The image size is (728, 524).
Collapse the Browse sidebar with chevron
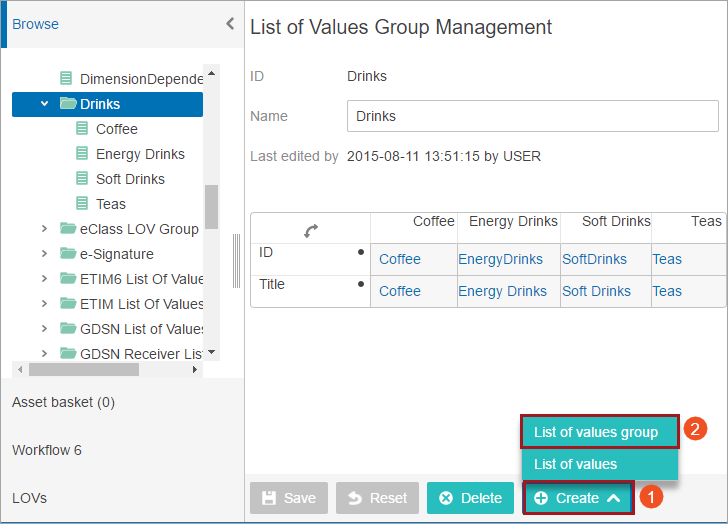(230, 24)
